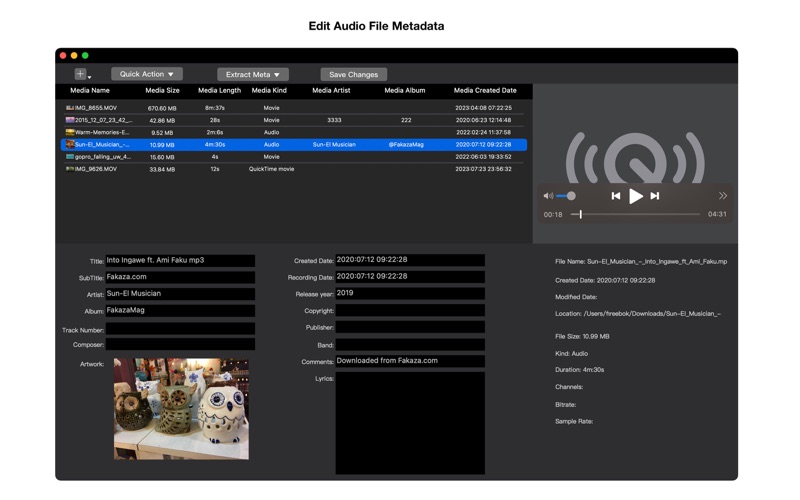Click the Album input field
800x500 pixels.
(180, 311)
